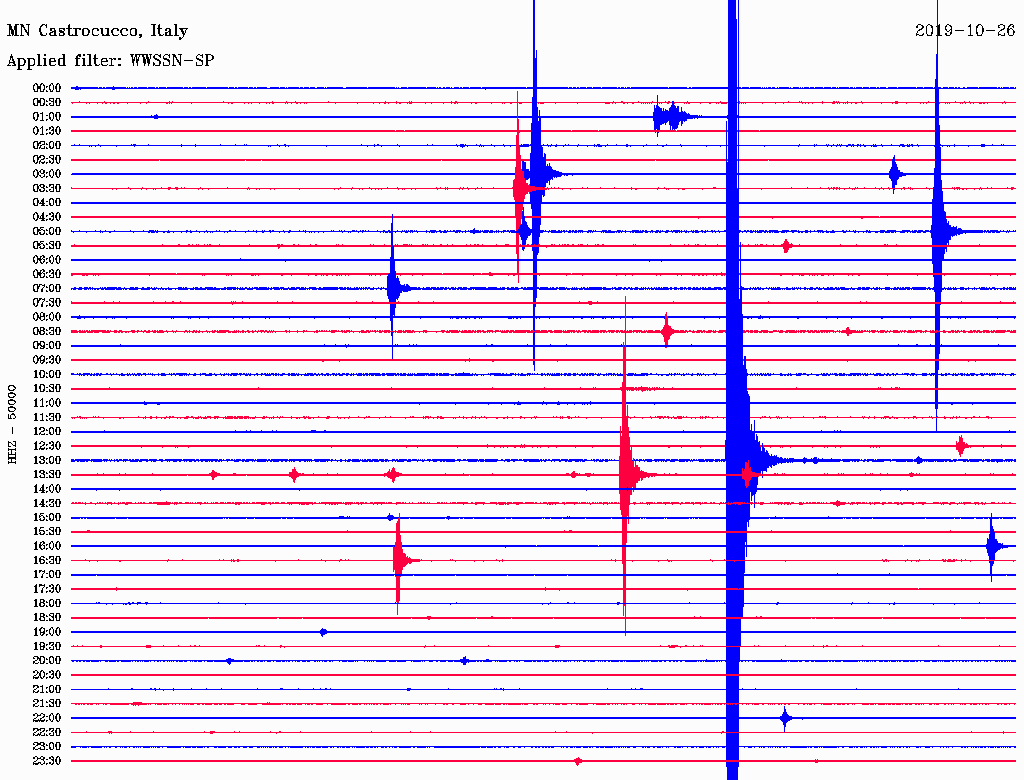Click the 09:30 time label
The image size is (1024, 780).
pyautogui.click(x=47, y=360)
